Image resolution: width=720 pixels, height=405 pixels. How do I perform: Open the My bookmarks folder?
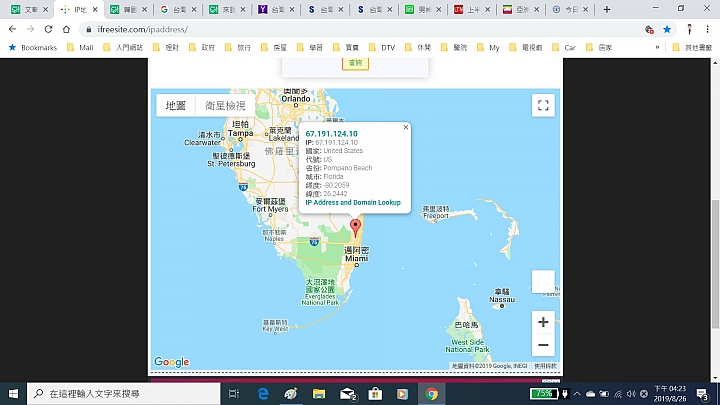coord(489,47)
